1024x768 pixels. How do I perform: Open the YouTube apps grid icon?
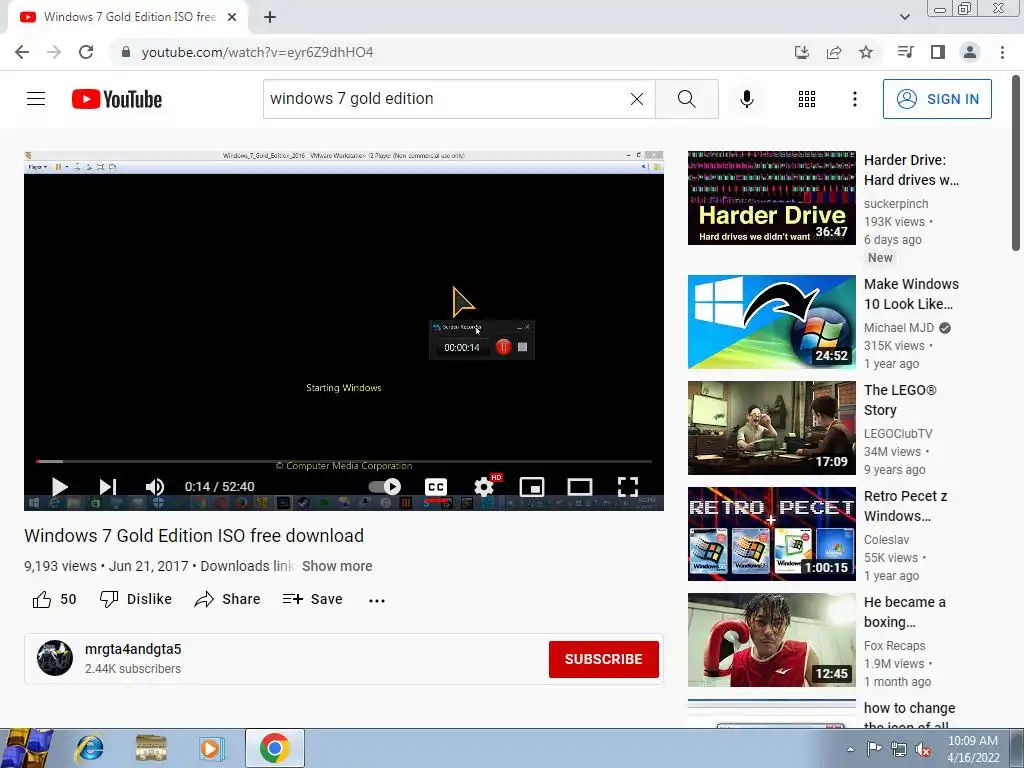807,99
